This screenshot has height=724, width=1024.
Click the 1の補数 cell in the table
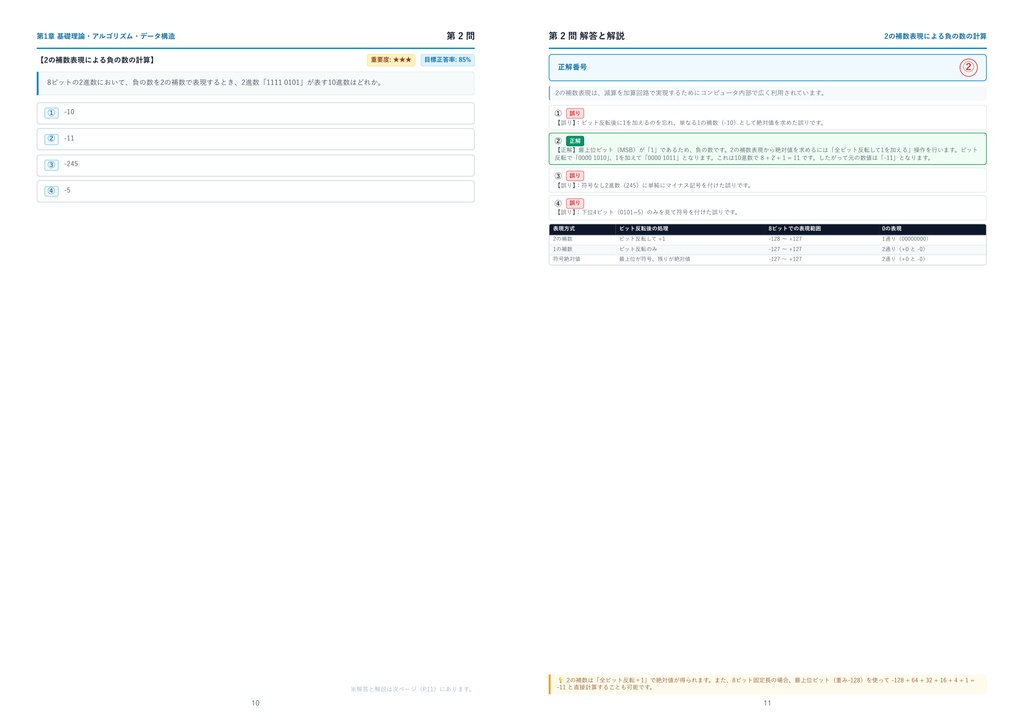click(x=562, y=249)
